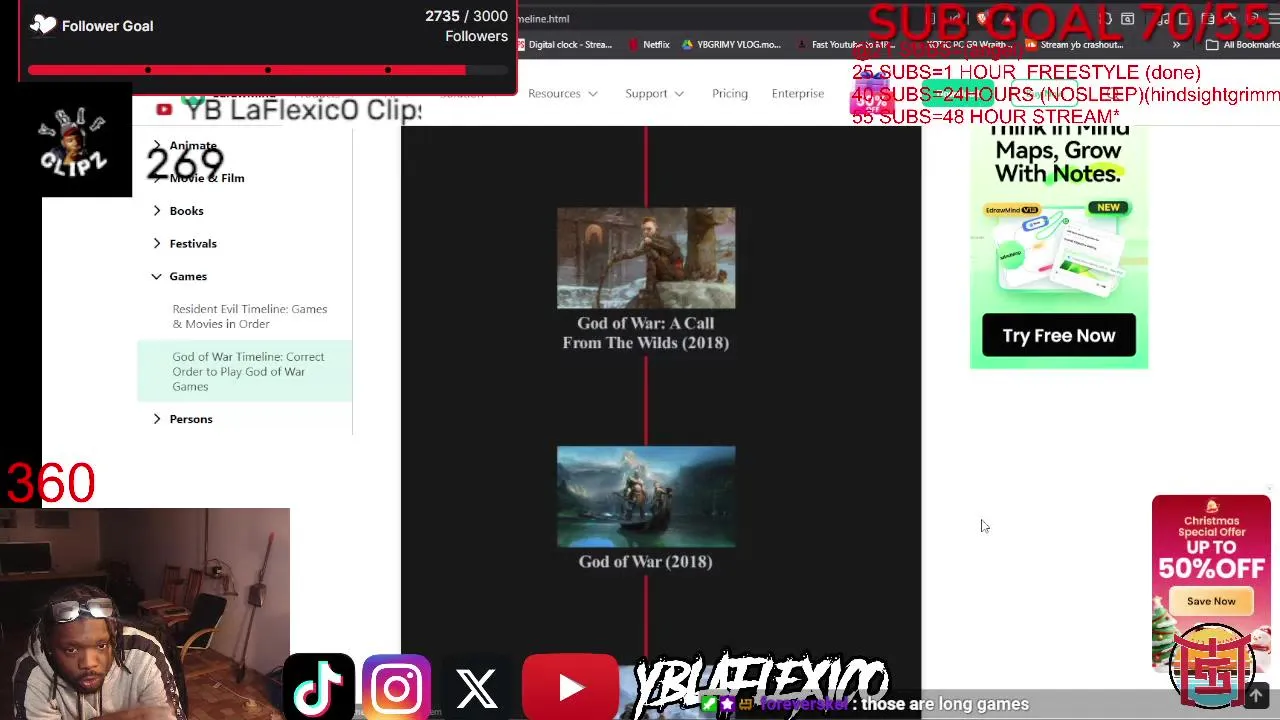
Task: Open Resident Evil Timeline sidebar link
Action: (x=250, y=316)
